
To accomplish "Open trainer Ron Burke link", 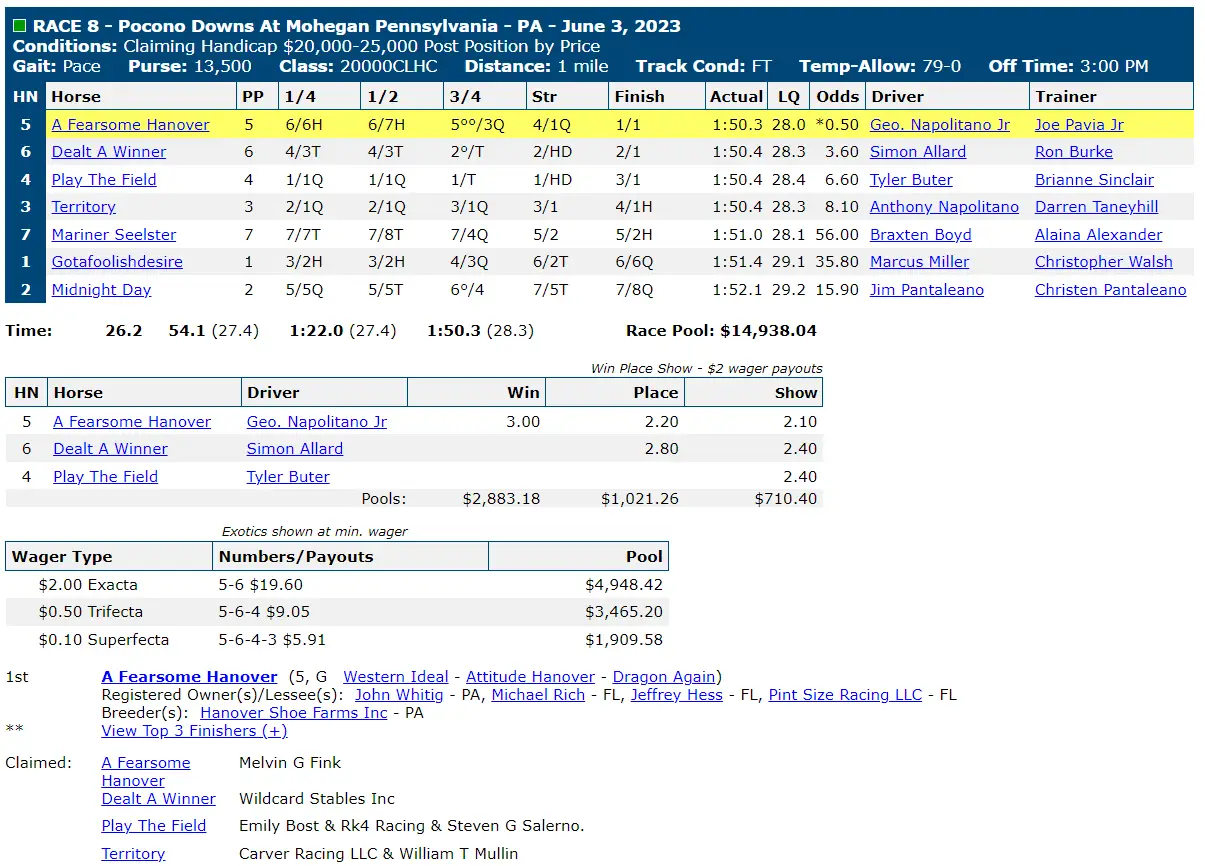I will coord(1074,152).
